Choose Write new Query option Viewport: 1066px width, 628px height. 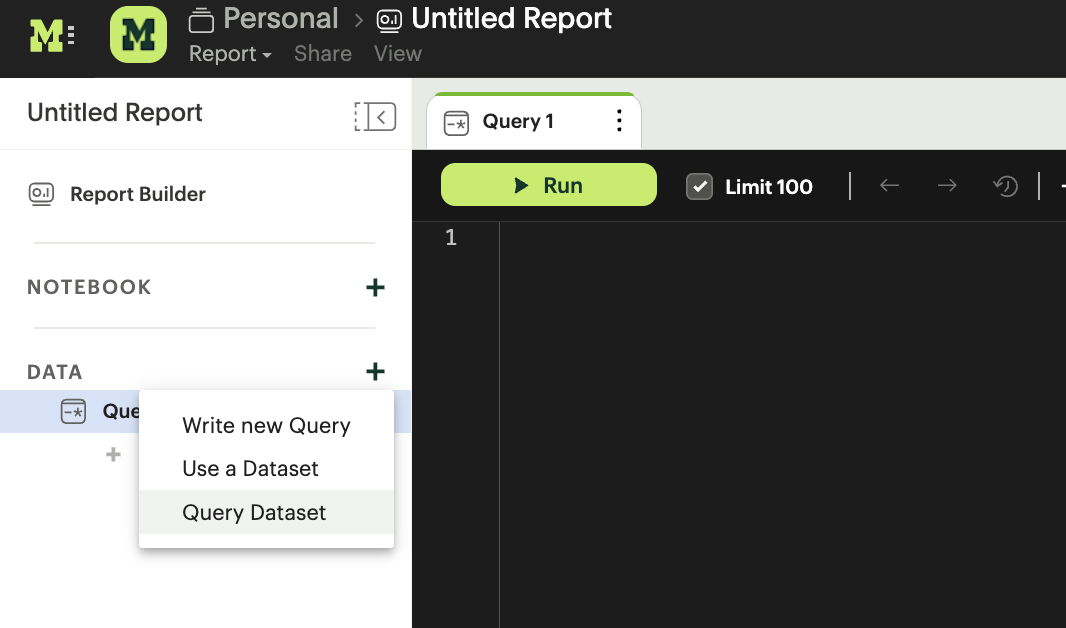pos(266,425)
